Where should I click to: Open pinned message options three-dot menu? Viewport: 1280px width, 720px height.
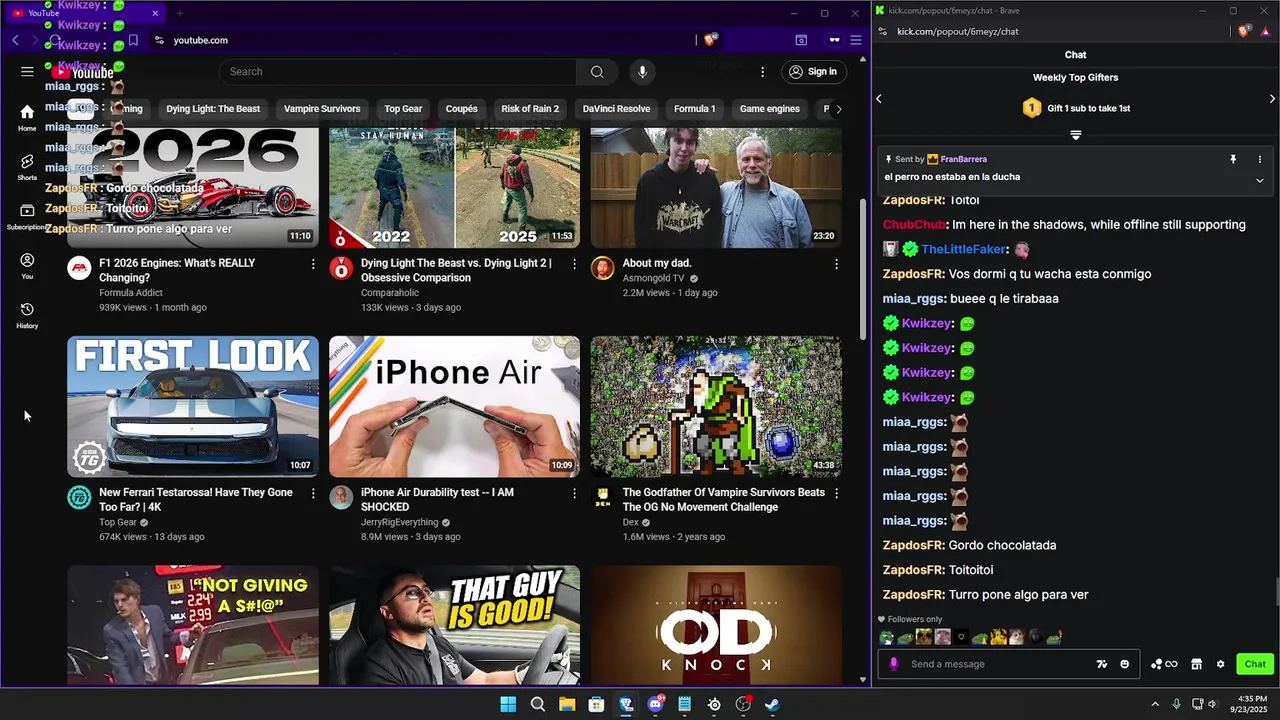(x=1259, y=159)
